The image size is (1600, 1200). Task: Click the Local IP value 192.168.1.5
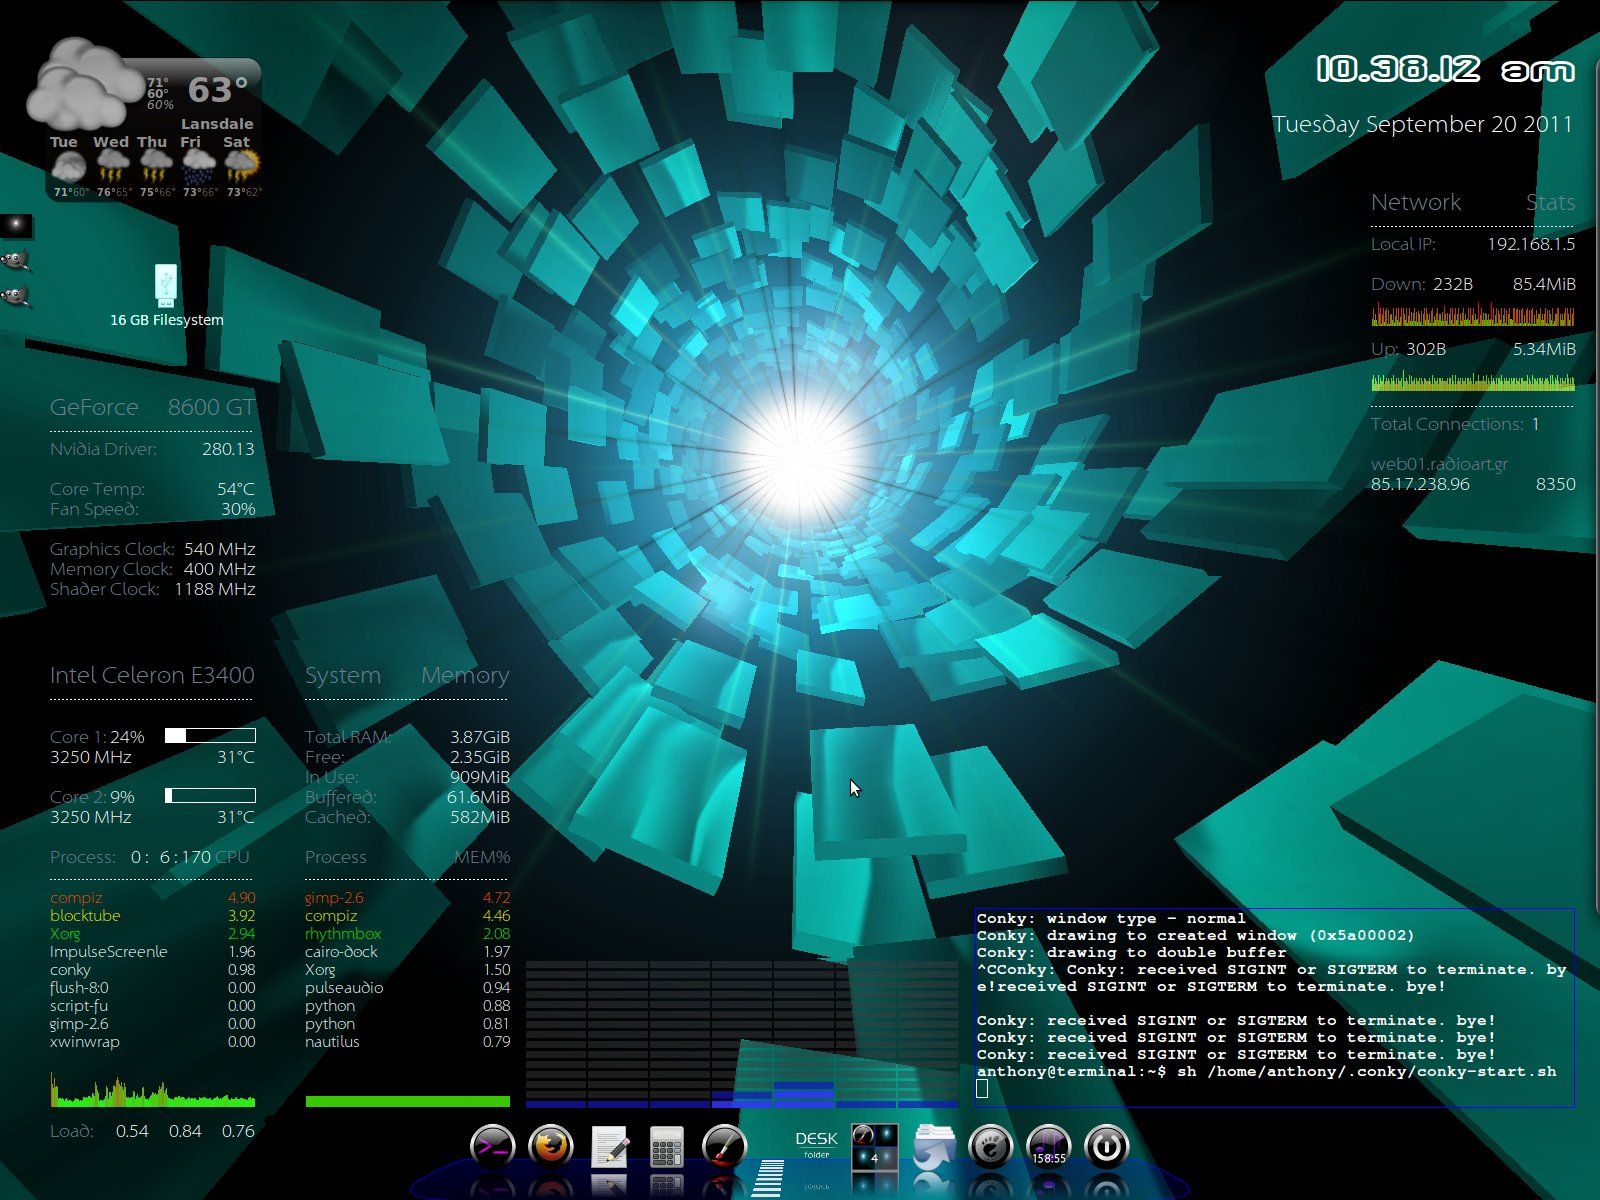tap(1530, 244)
